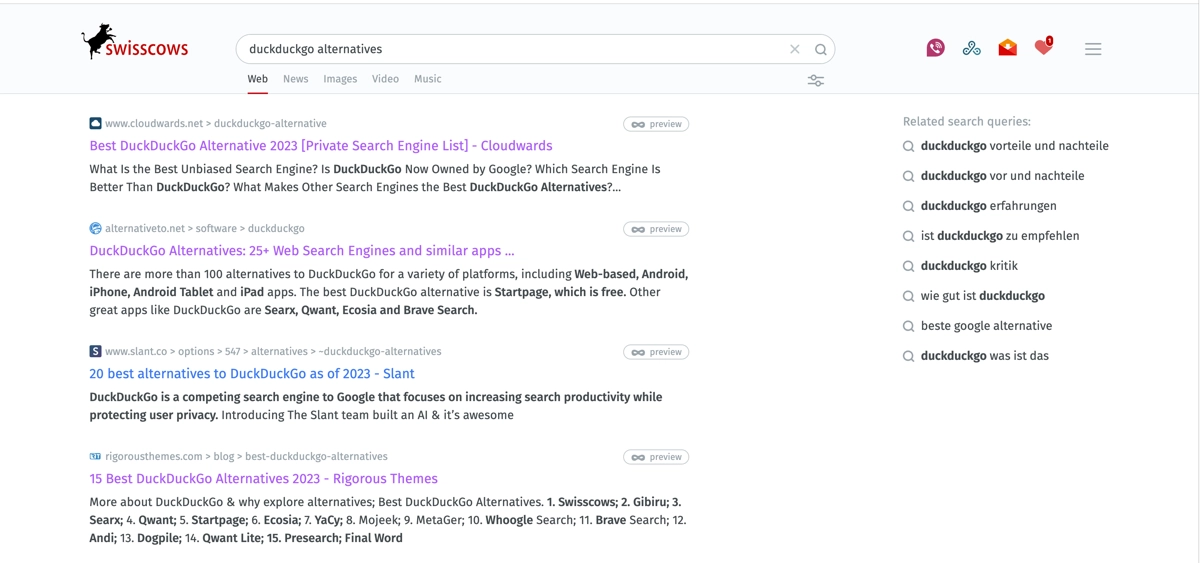This screenshot has height=563, width=1200.
Task: Click the www.slant.co URL breadcrumb
Action: pyautogui.click(x=273, y=352)
